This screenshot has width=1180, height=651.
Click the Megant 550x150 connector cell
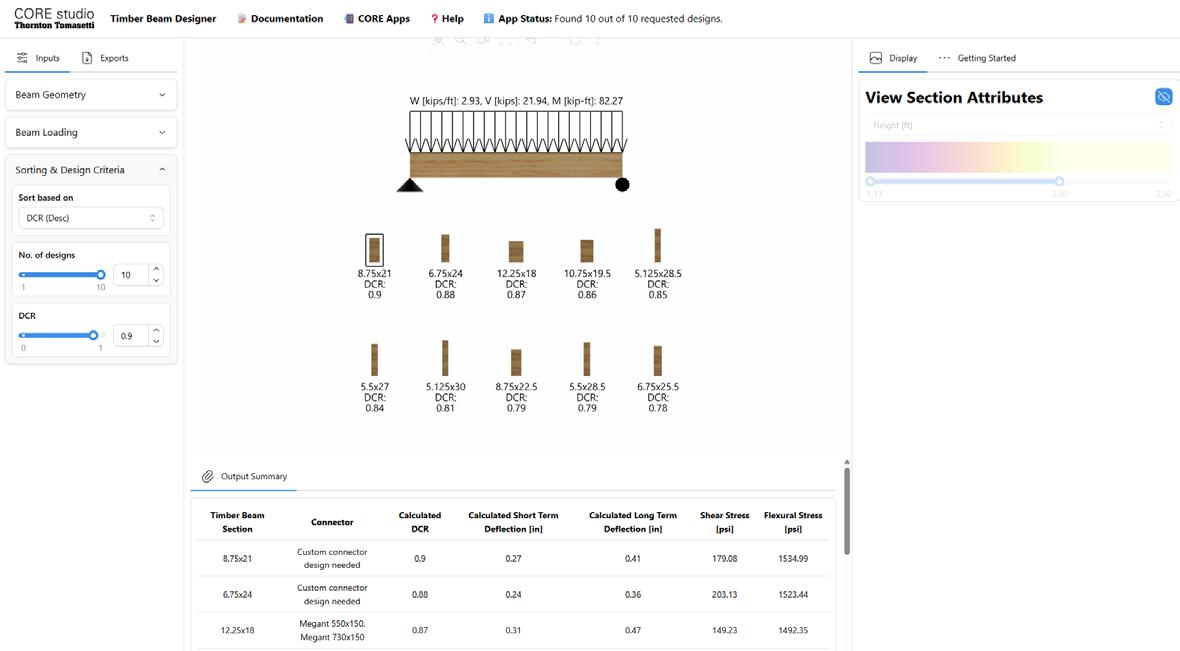coord(332,631)
